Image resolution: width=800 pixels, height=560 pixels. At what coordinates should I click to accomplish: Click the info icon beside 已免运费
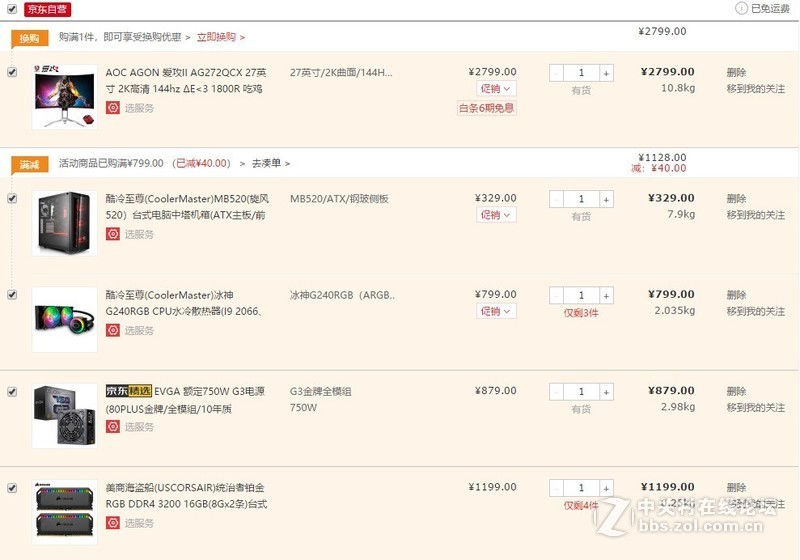(741, 8)
